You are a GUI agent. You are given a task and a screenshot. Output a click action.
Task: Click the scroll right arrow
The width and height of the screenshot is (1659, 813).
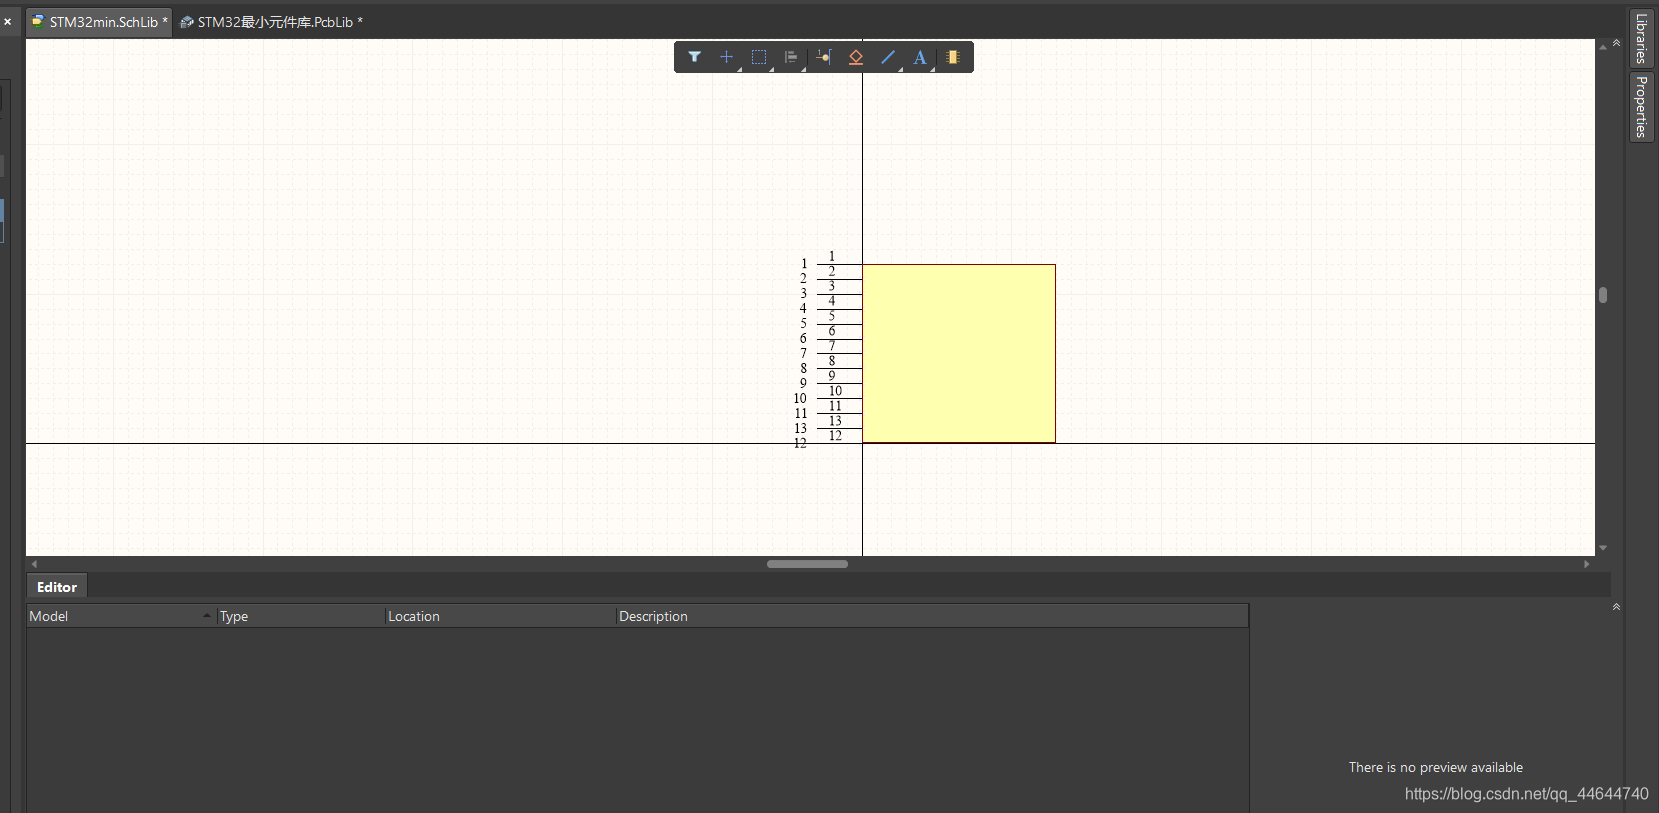click(x=1587, y=564)
